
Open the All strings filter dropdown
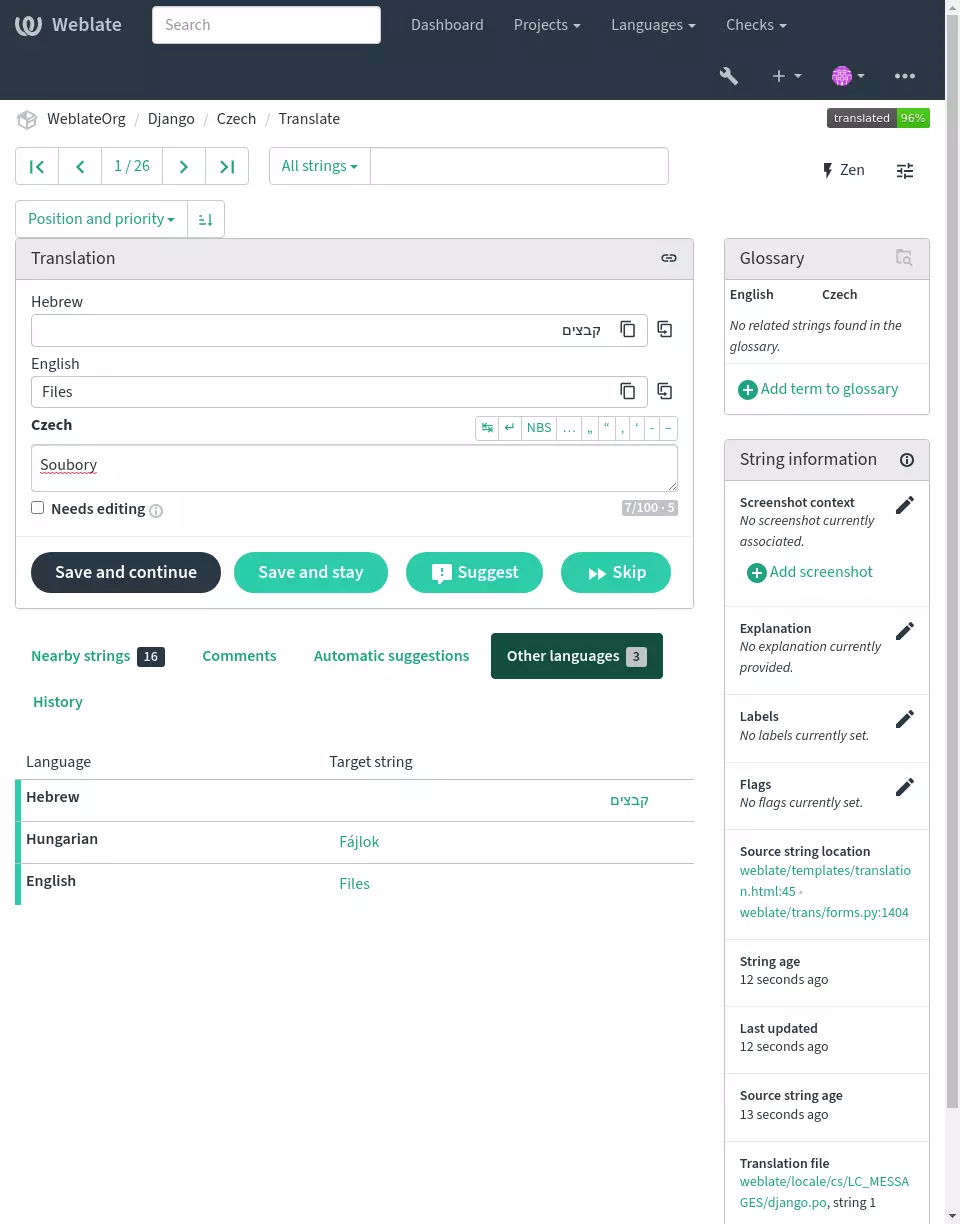click(x=320, y=166)
